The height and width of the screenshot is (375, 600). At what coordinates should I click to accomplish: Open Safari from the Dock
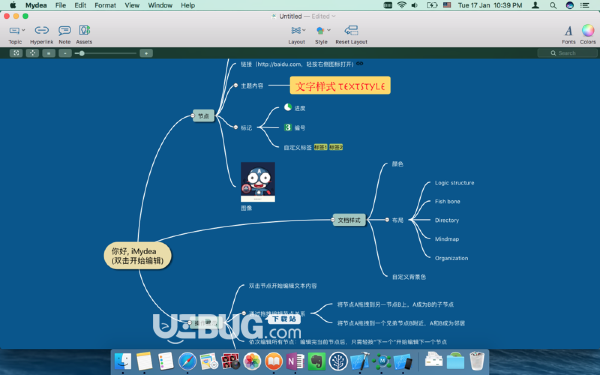click(187, 361)
